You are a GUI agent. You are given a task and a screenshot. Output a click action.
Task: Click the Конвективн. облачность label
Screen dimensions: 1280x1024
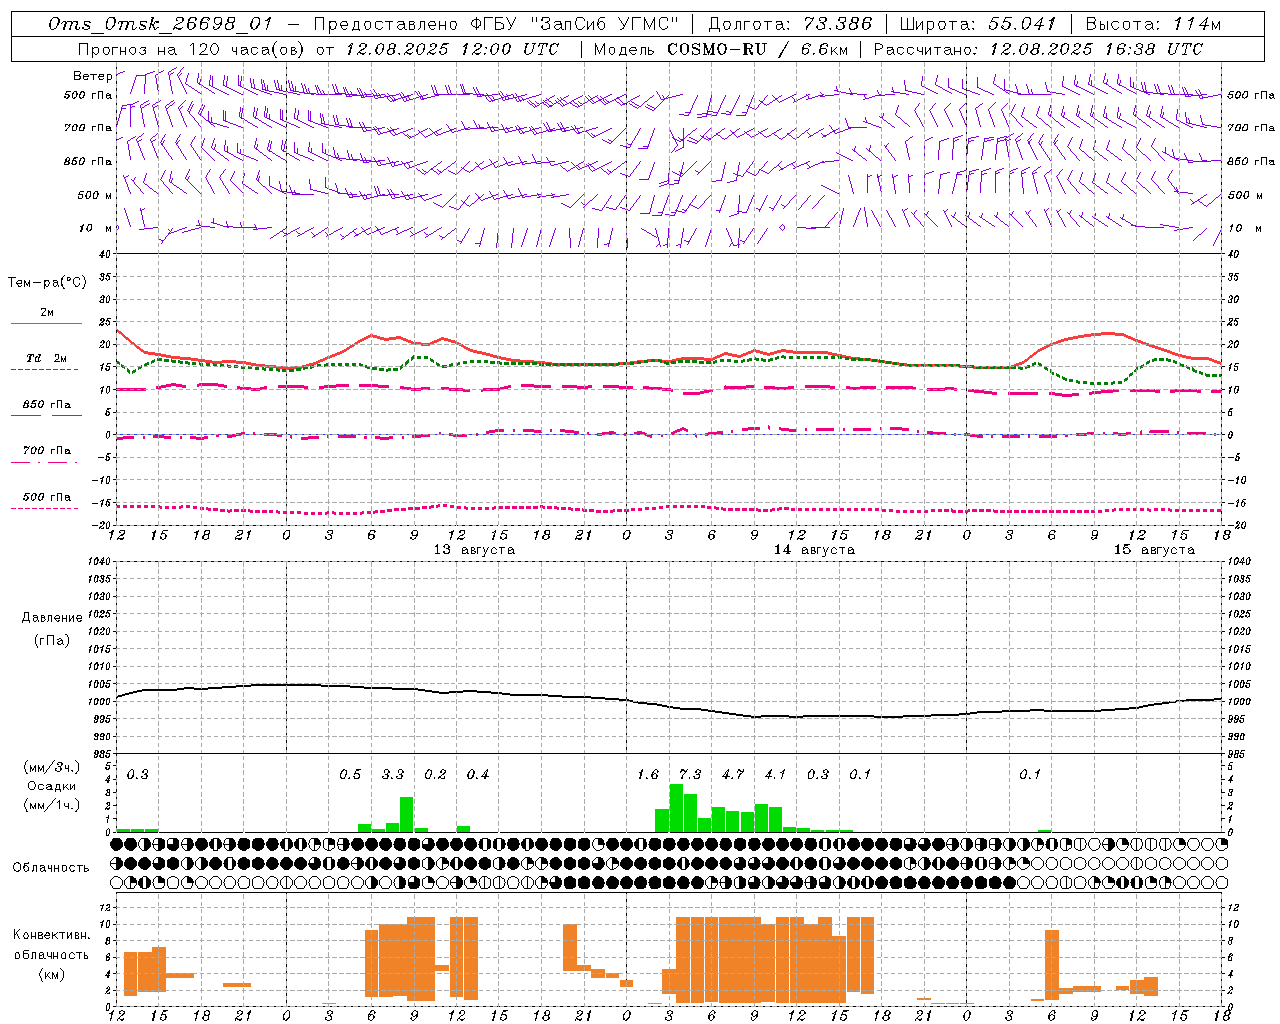51,945
